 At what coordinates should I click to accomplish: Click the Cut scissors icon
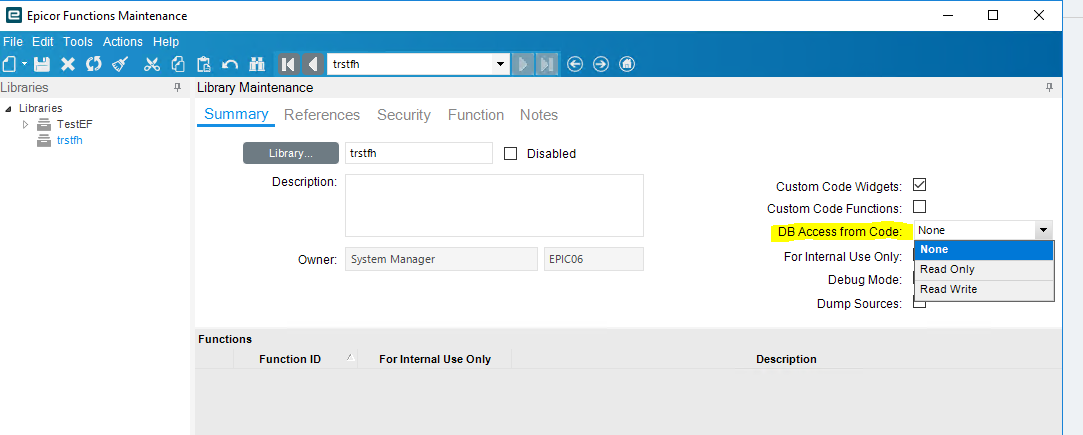click(x=152, y=64)
